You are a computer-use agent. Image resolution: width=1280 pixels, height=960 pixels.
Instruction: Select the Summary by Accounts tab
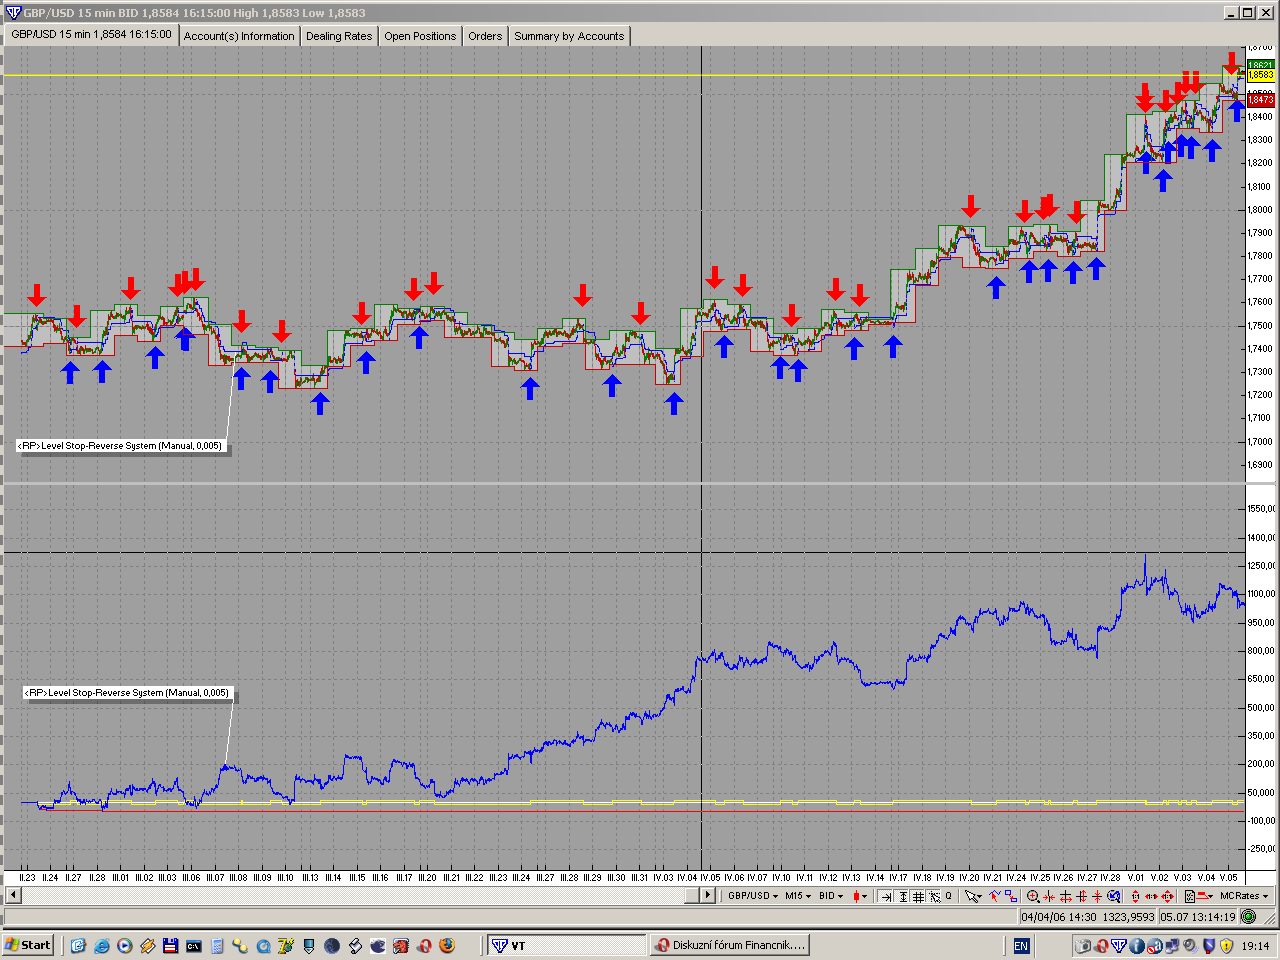tap(568, 36)
